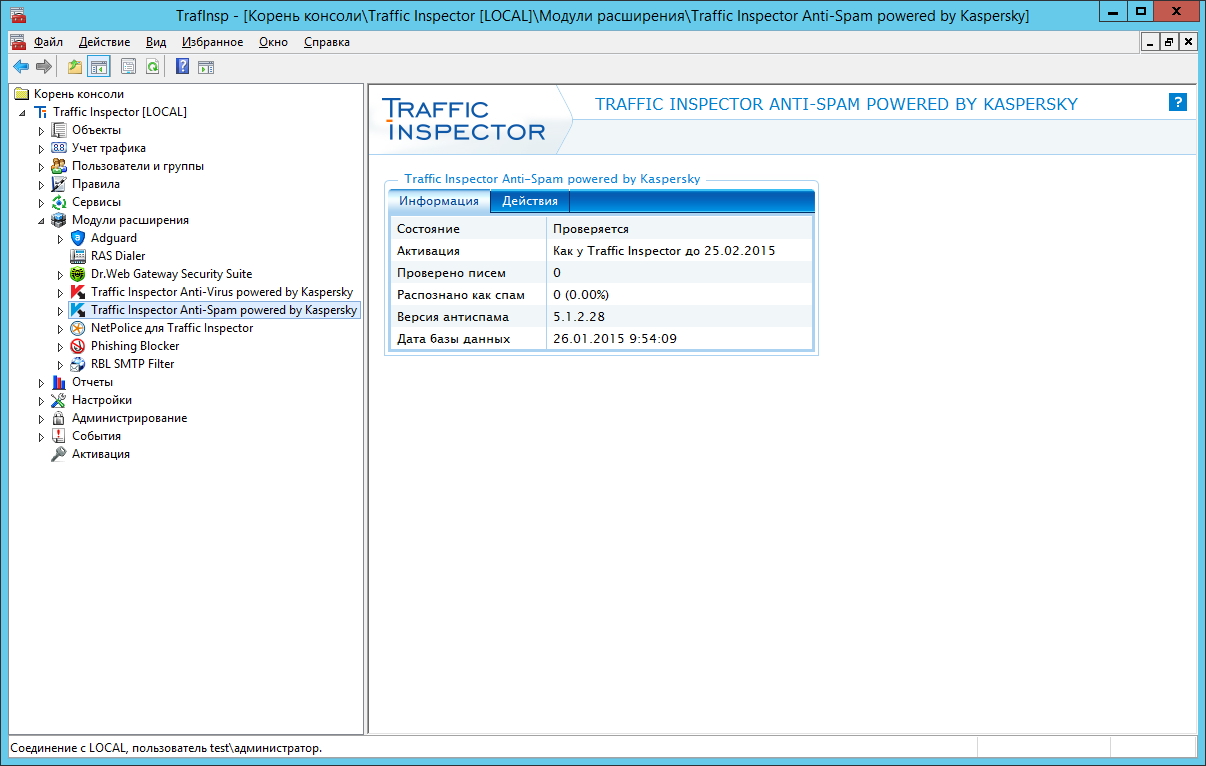Click the status bar connection text
The image size is (1206, 766).
(166, 748)
